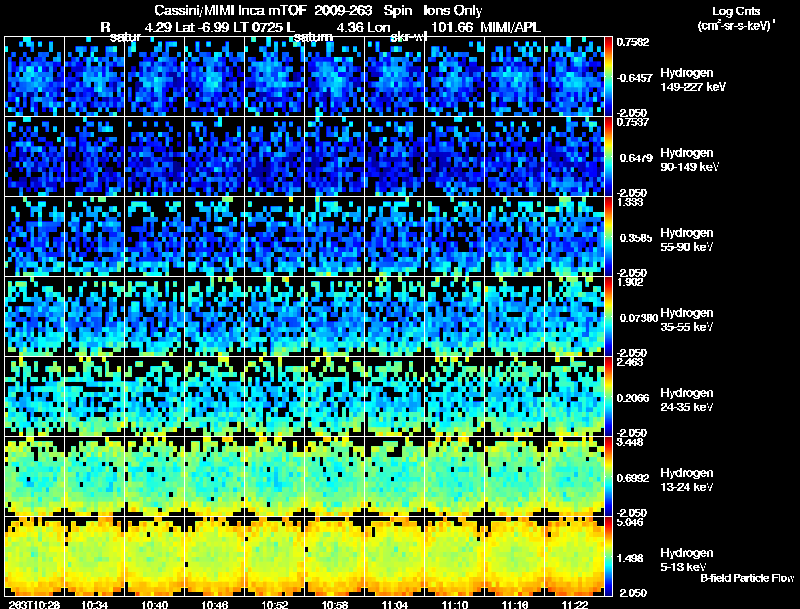Click the -0.6457 color scale value

(634, 78)
